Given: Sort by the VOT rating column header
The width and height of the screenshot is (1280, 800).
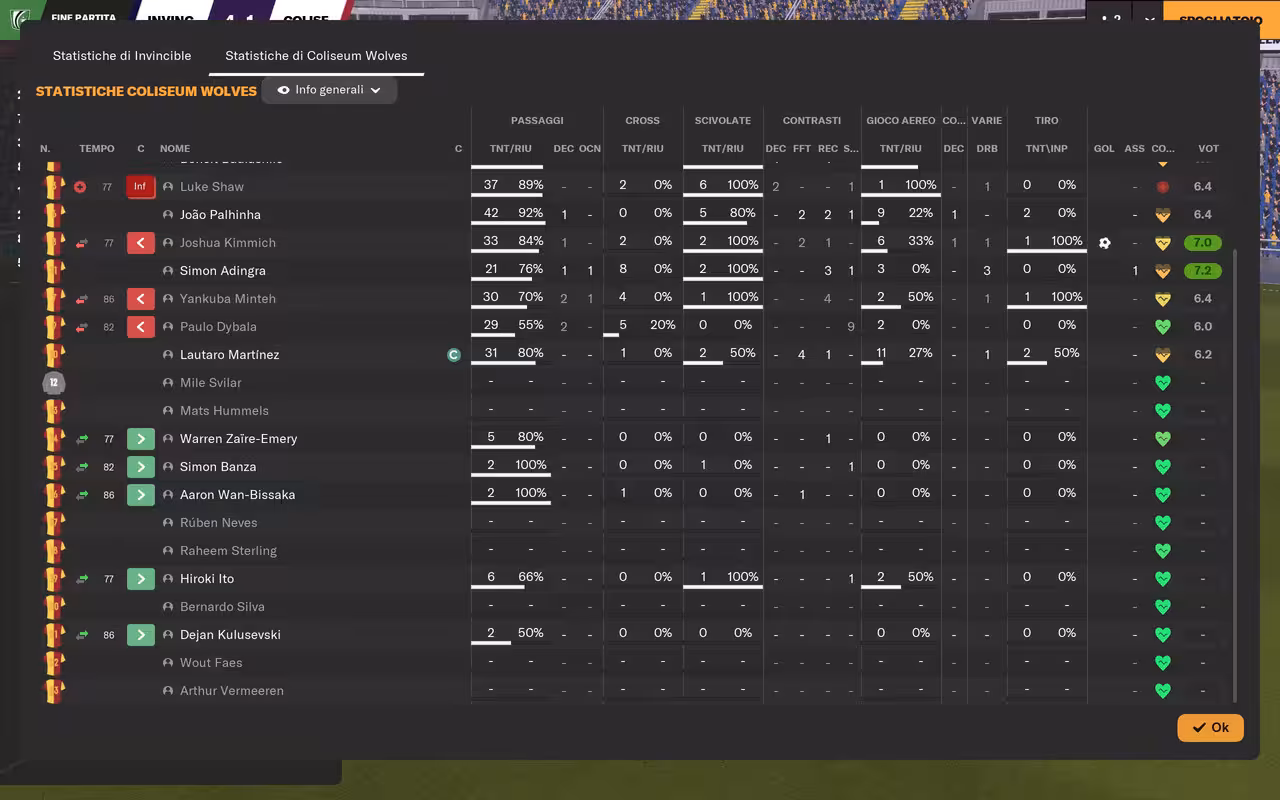Looking at the screenshot, I should tap(1208, 149).
